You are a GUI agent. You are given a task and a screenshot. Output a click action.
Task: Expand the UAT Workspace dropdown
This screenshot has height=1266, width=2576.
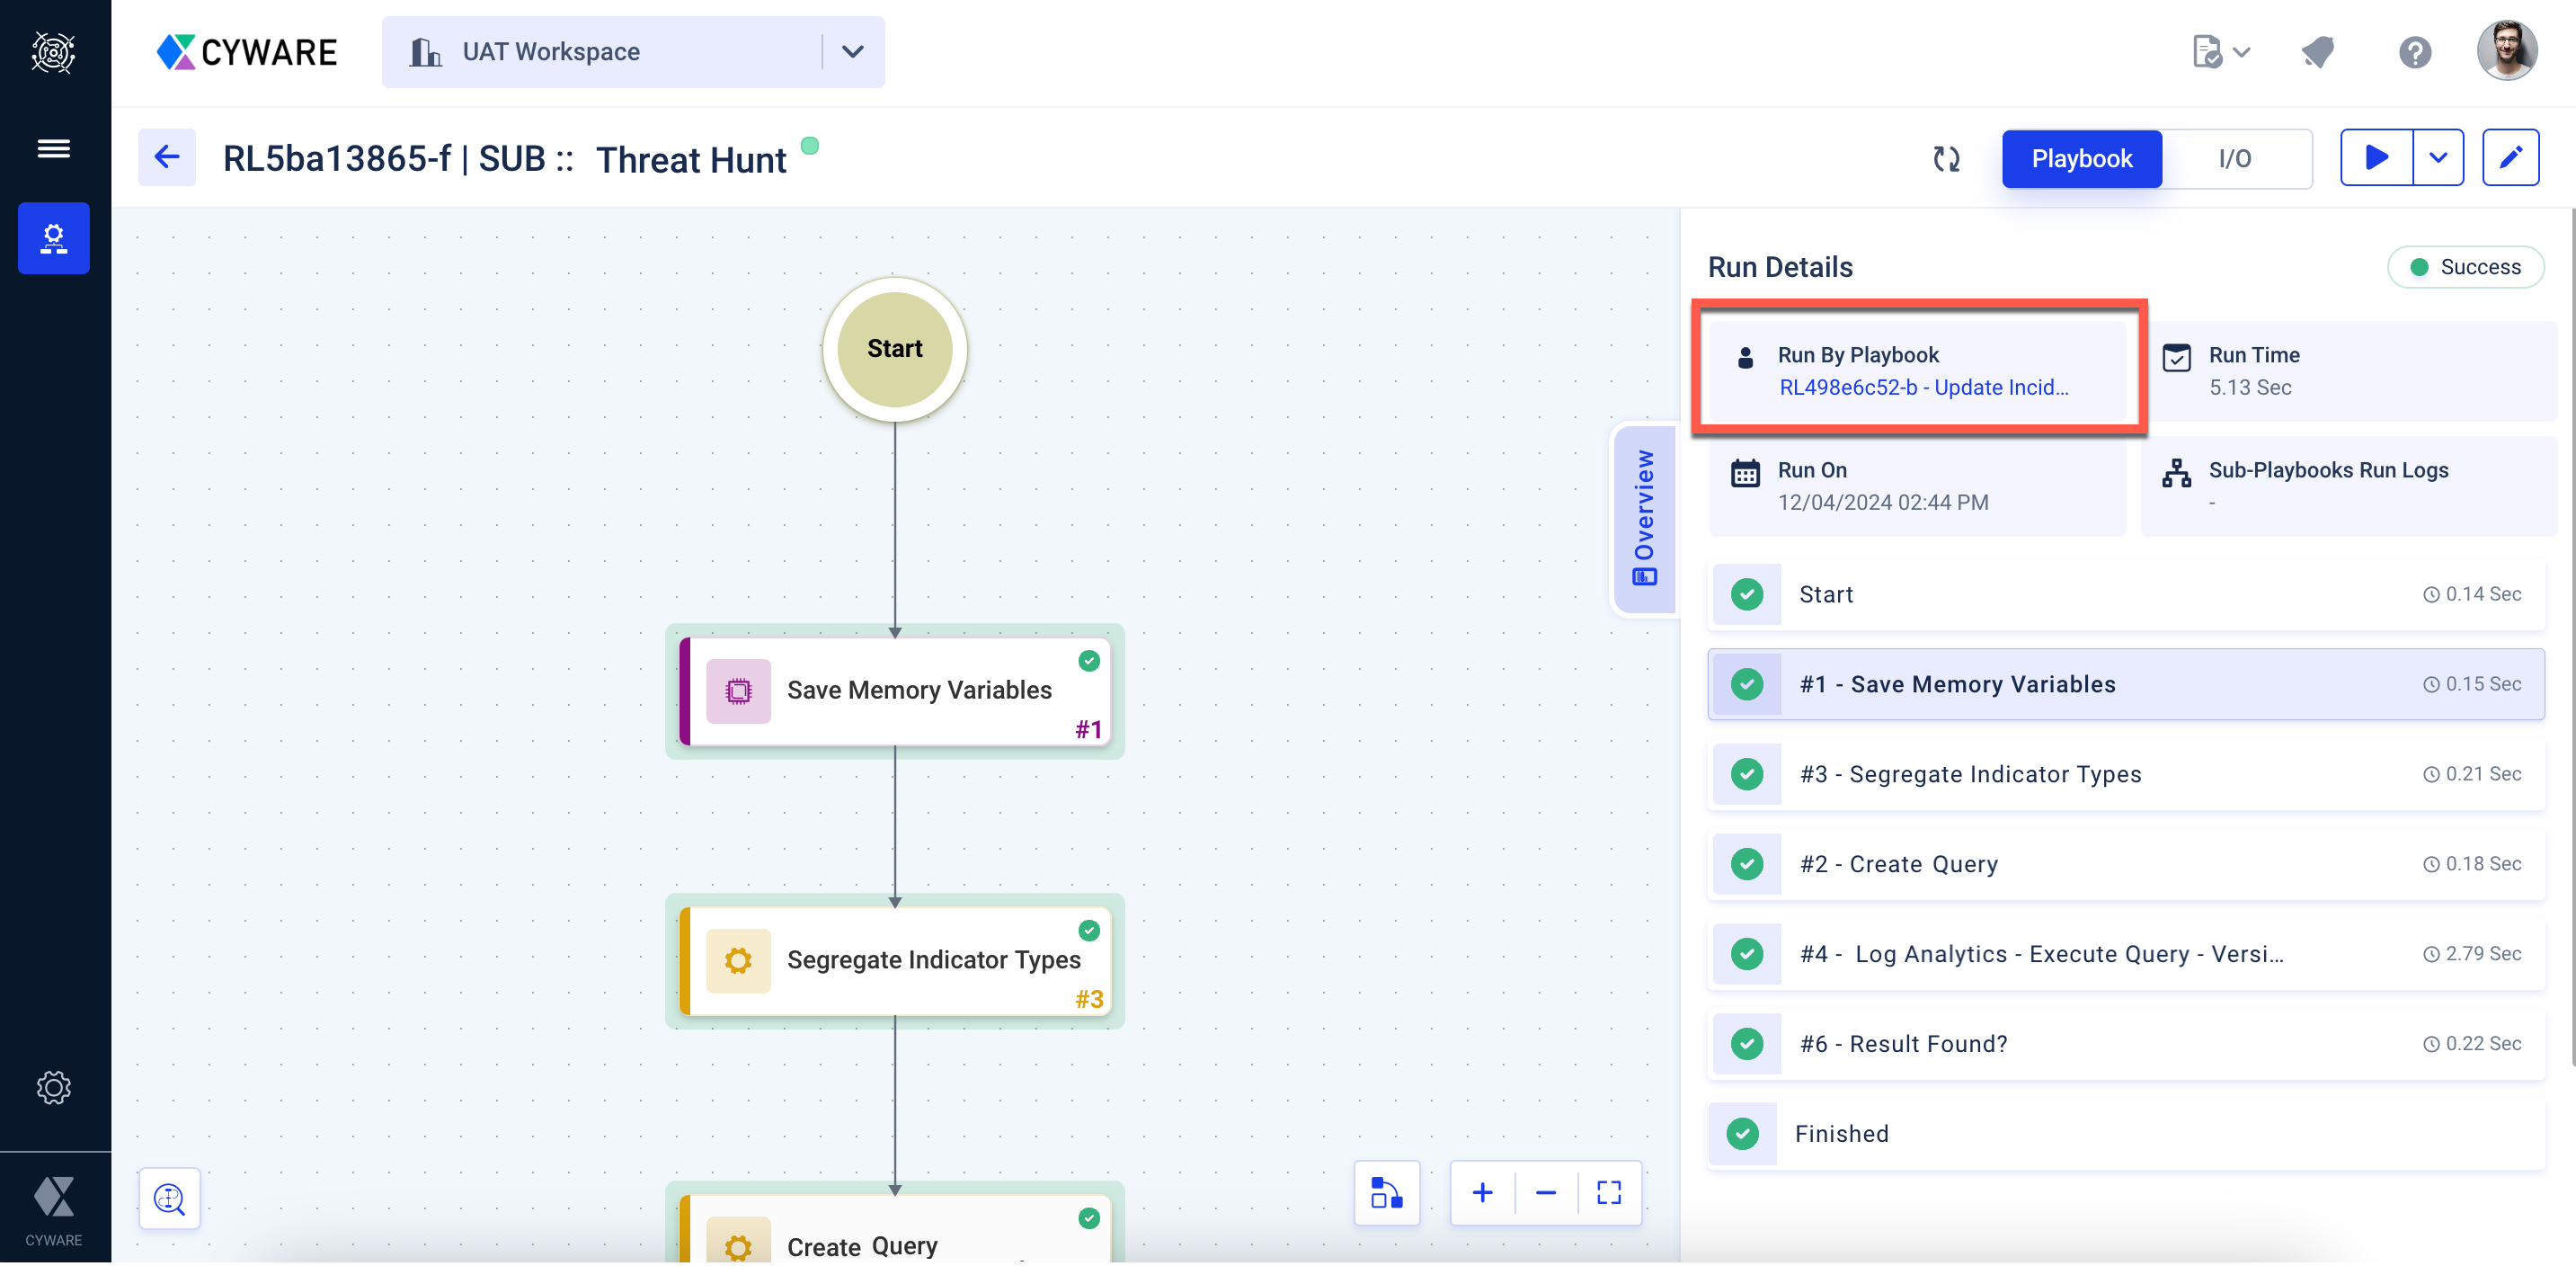(852, 51)
